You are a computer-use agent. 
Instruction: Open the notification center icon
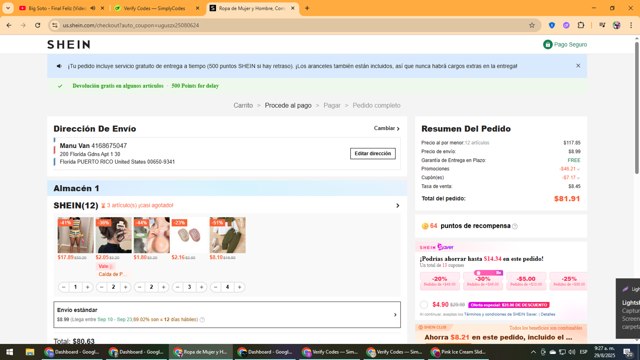click(628, 352)
